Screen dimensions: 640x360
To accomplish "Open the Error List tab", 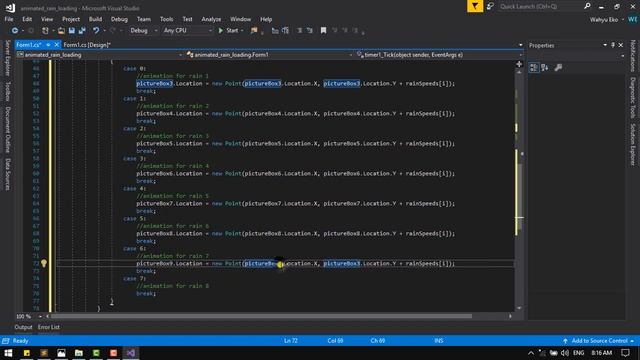I will coord(49,327).
